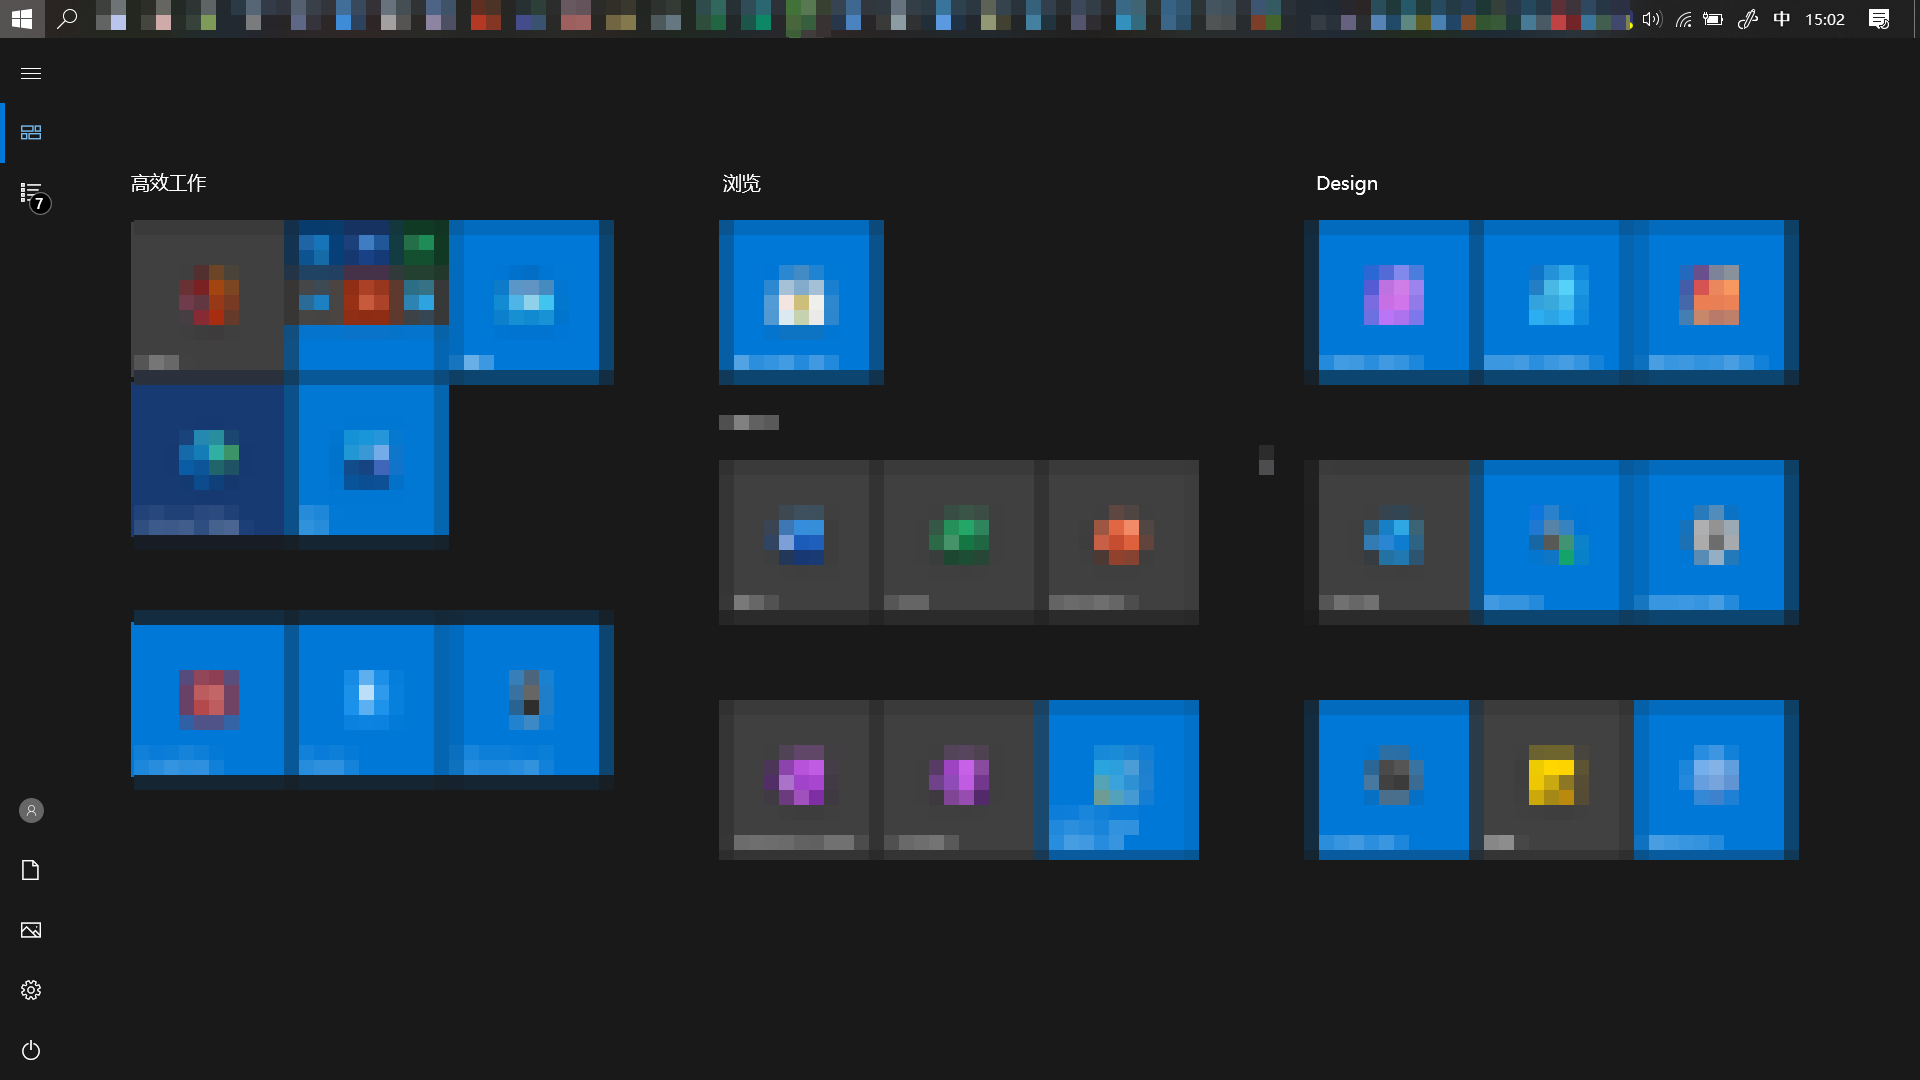The height and width of the screenshot is (1080, 1920).
Task: Open the Documents folder from Start sidebar
Action: (x=31, y=870)
